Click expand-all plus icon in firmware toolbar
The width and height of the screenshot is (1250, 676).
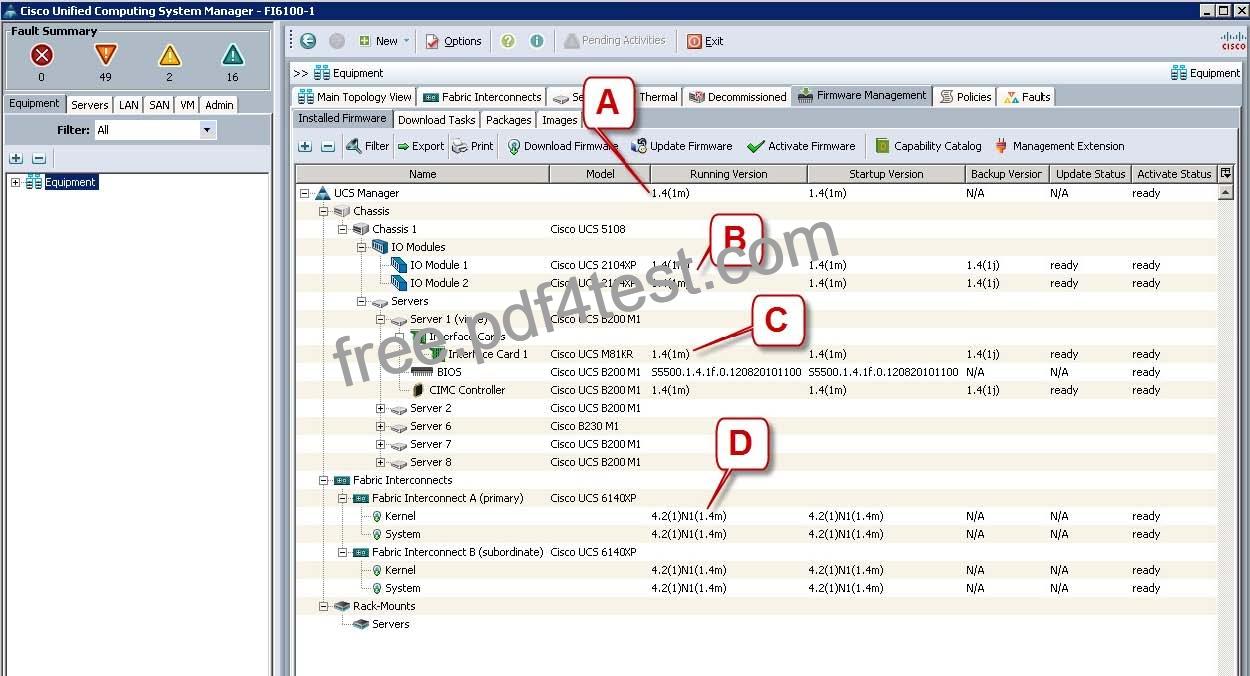pos(305,146)
